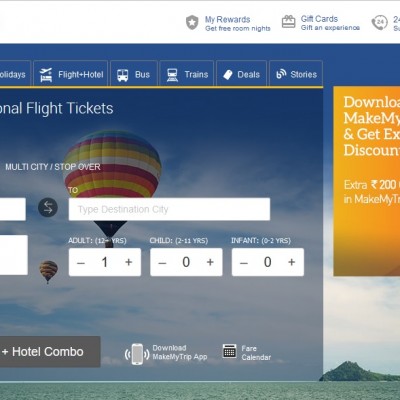This screenshot has width=400, height=400.
Task: Click the 'Gift an experience' text
Action: tap(330, 28)
